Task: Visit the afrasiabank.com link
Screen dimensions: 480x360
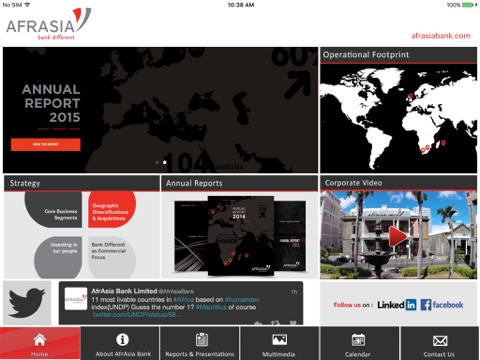Action: tap(441, 36)
